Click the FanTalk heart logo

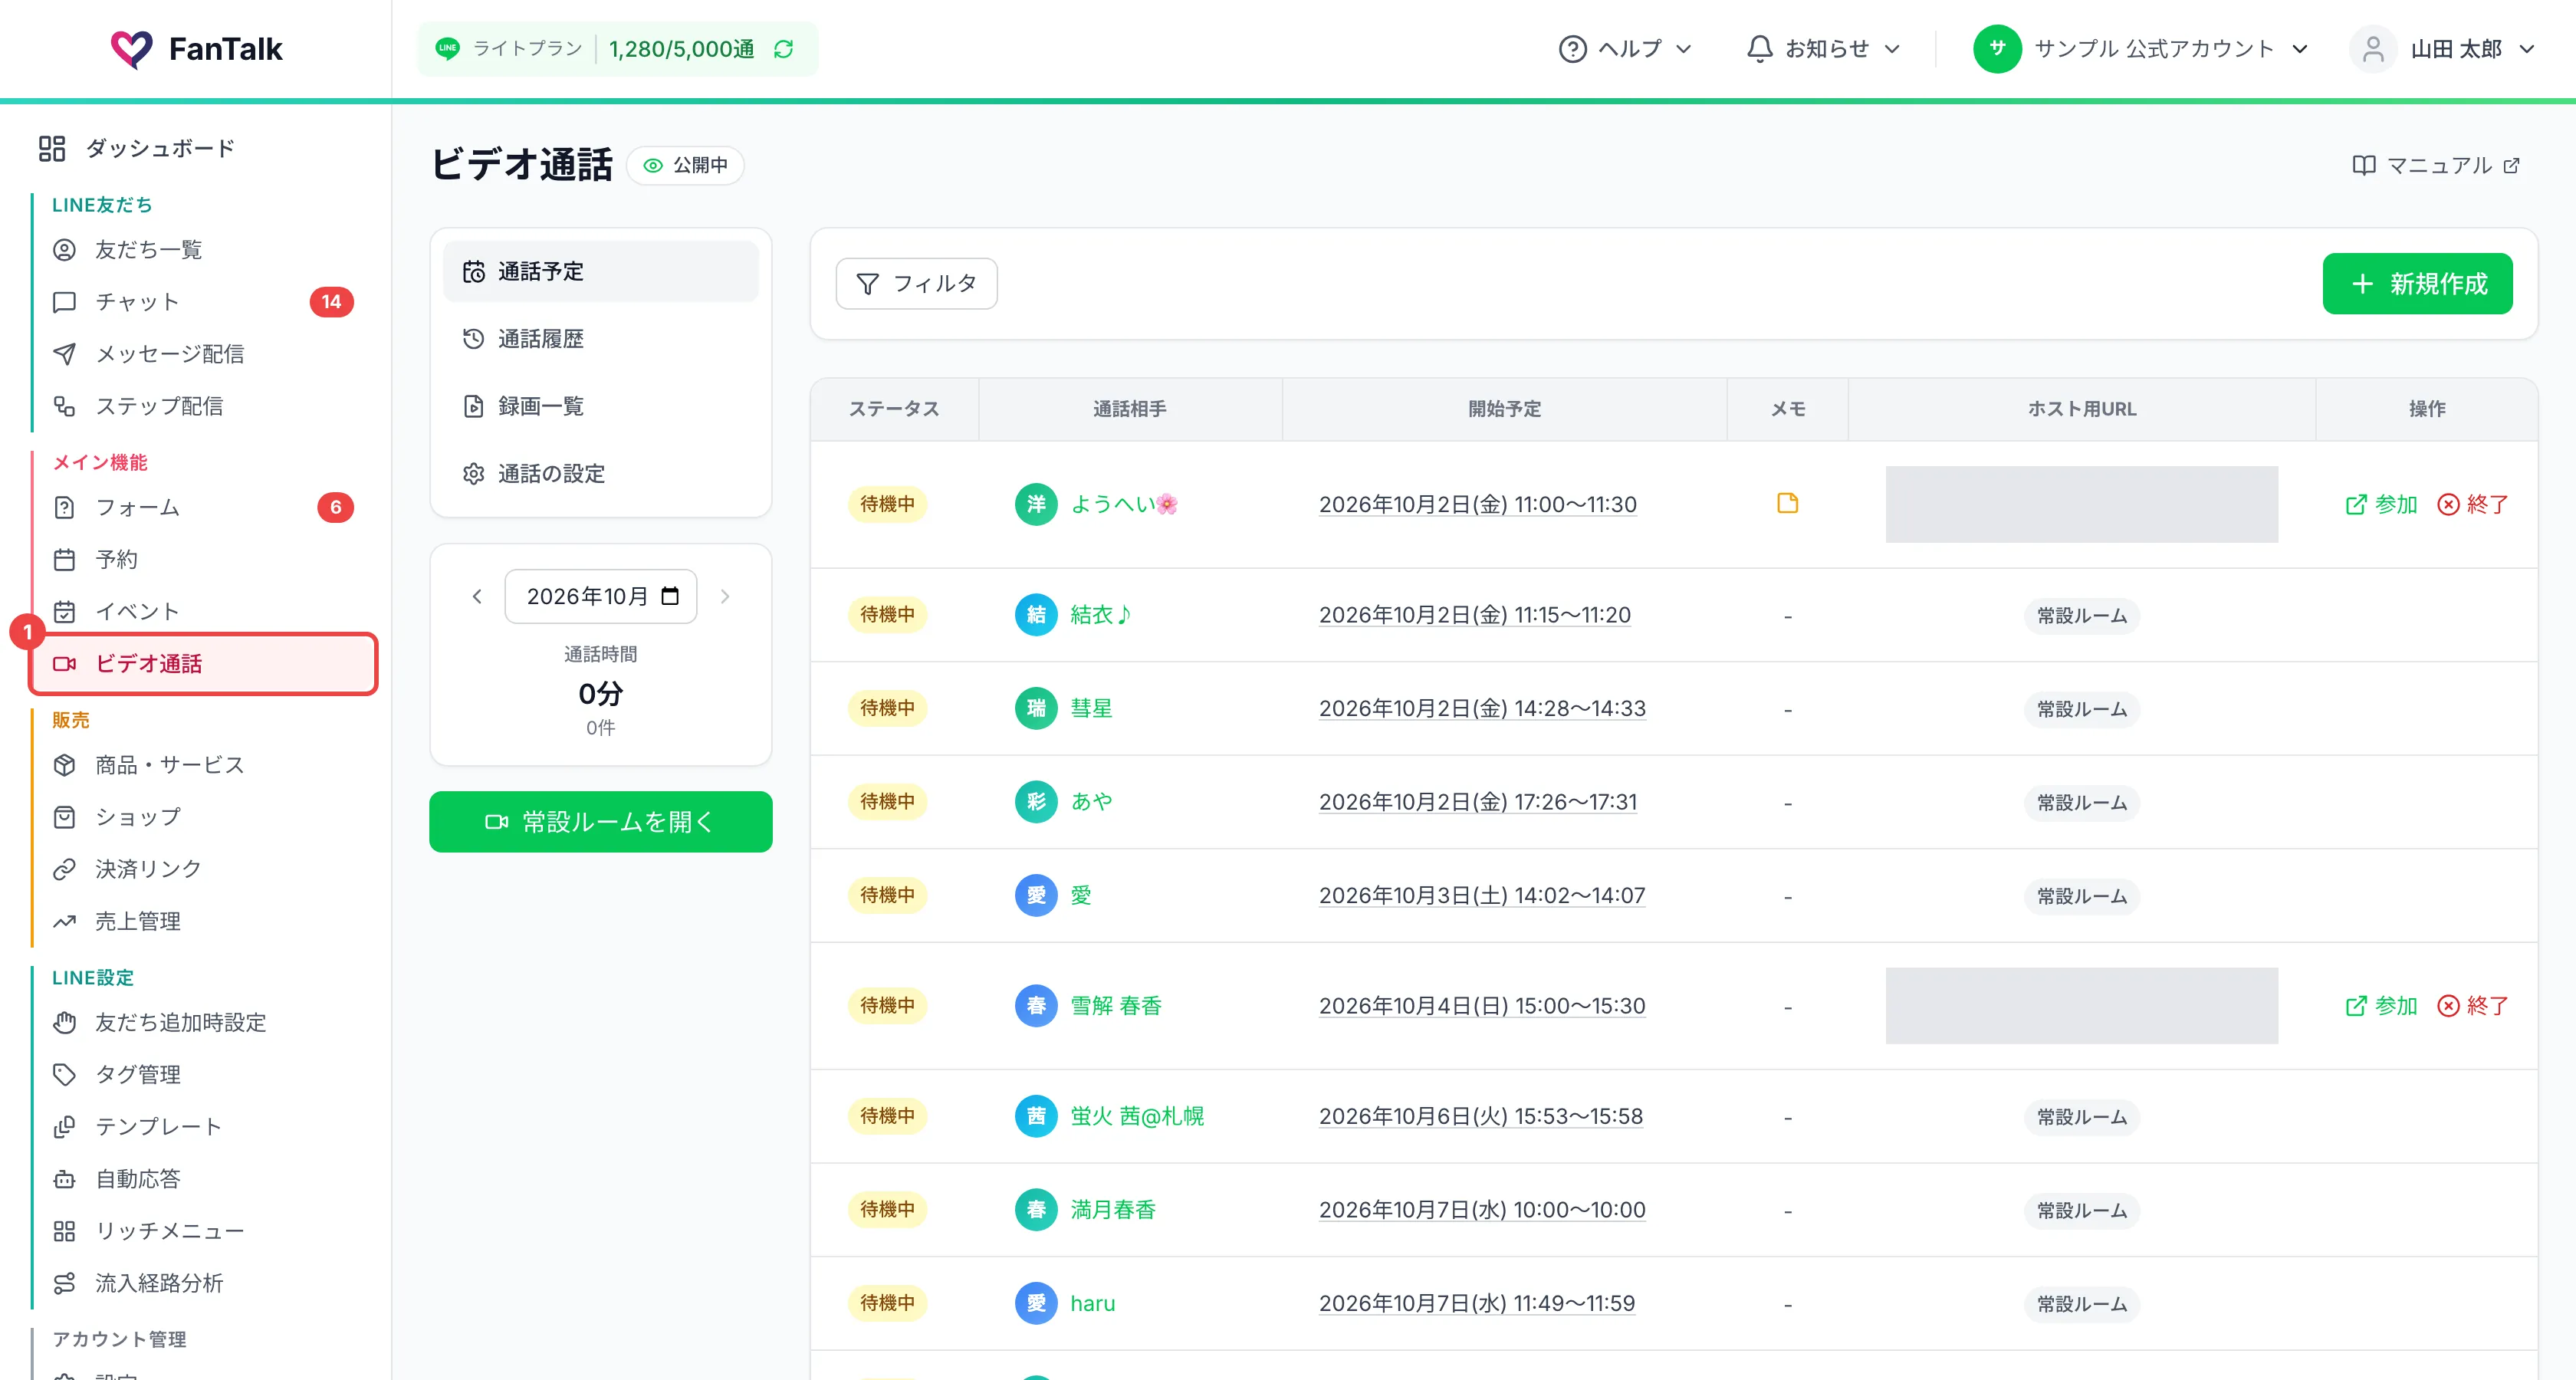pyautogui.click(x=131, y=49)
